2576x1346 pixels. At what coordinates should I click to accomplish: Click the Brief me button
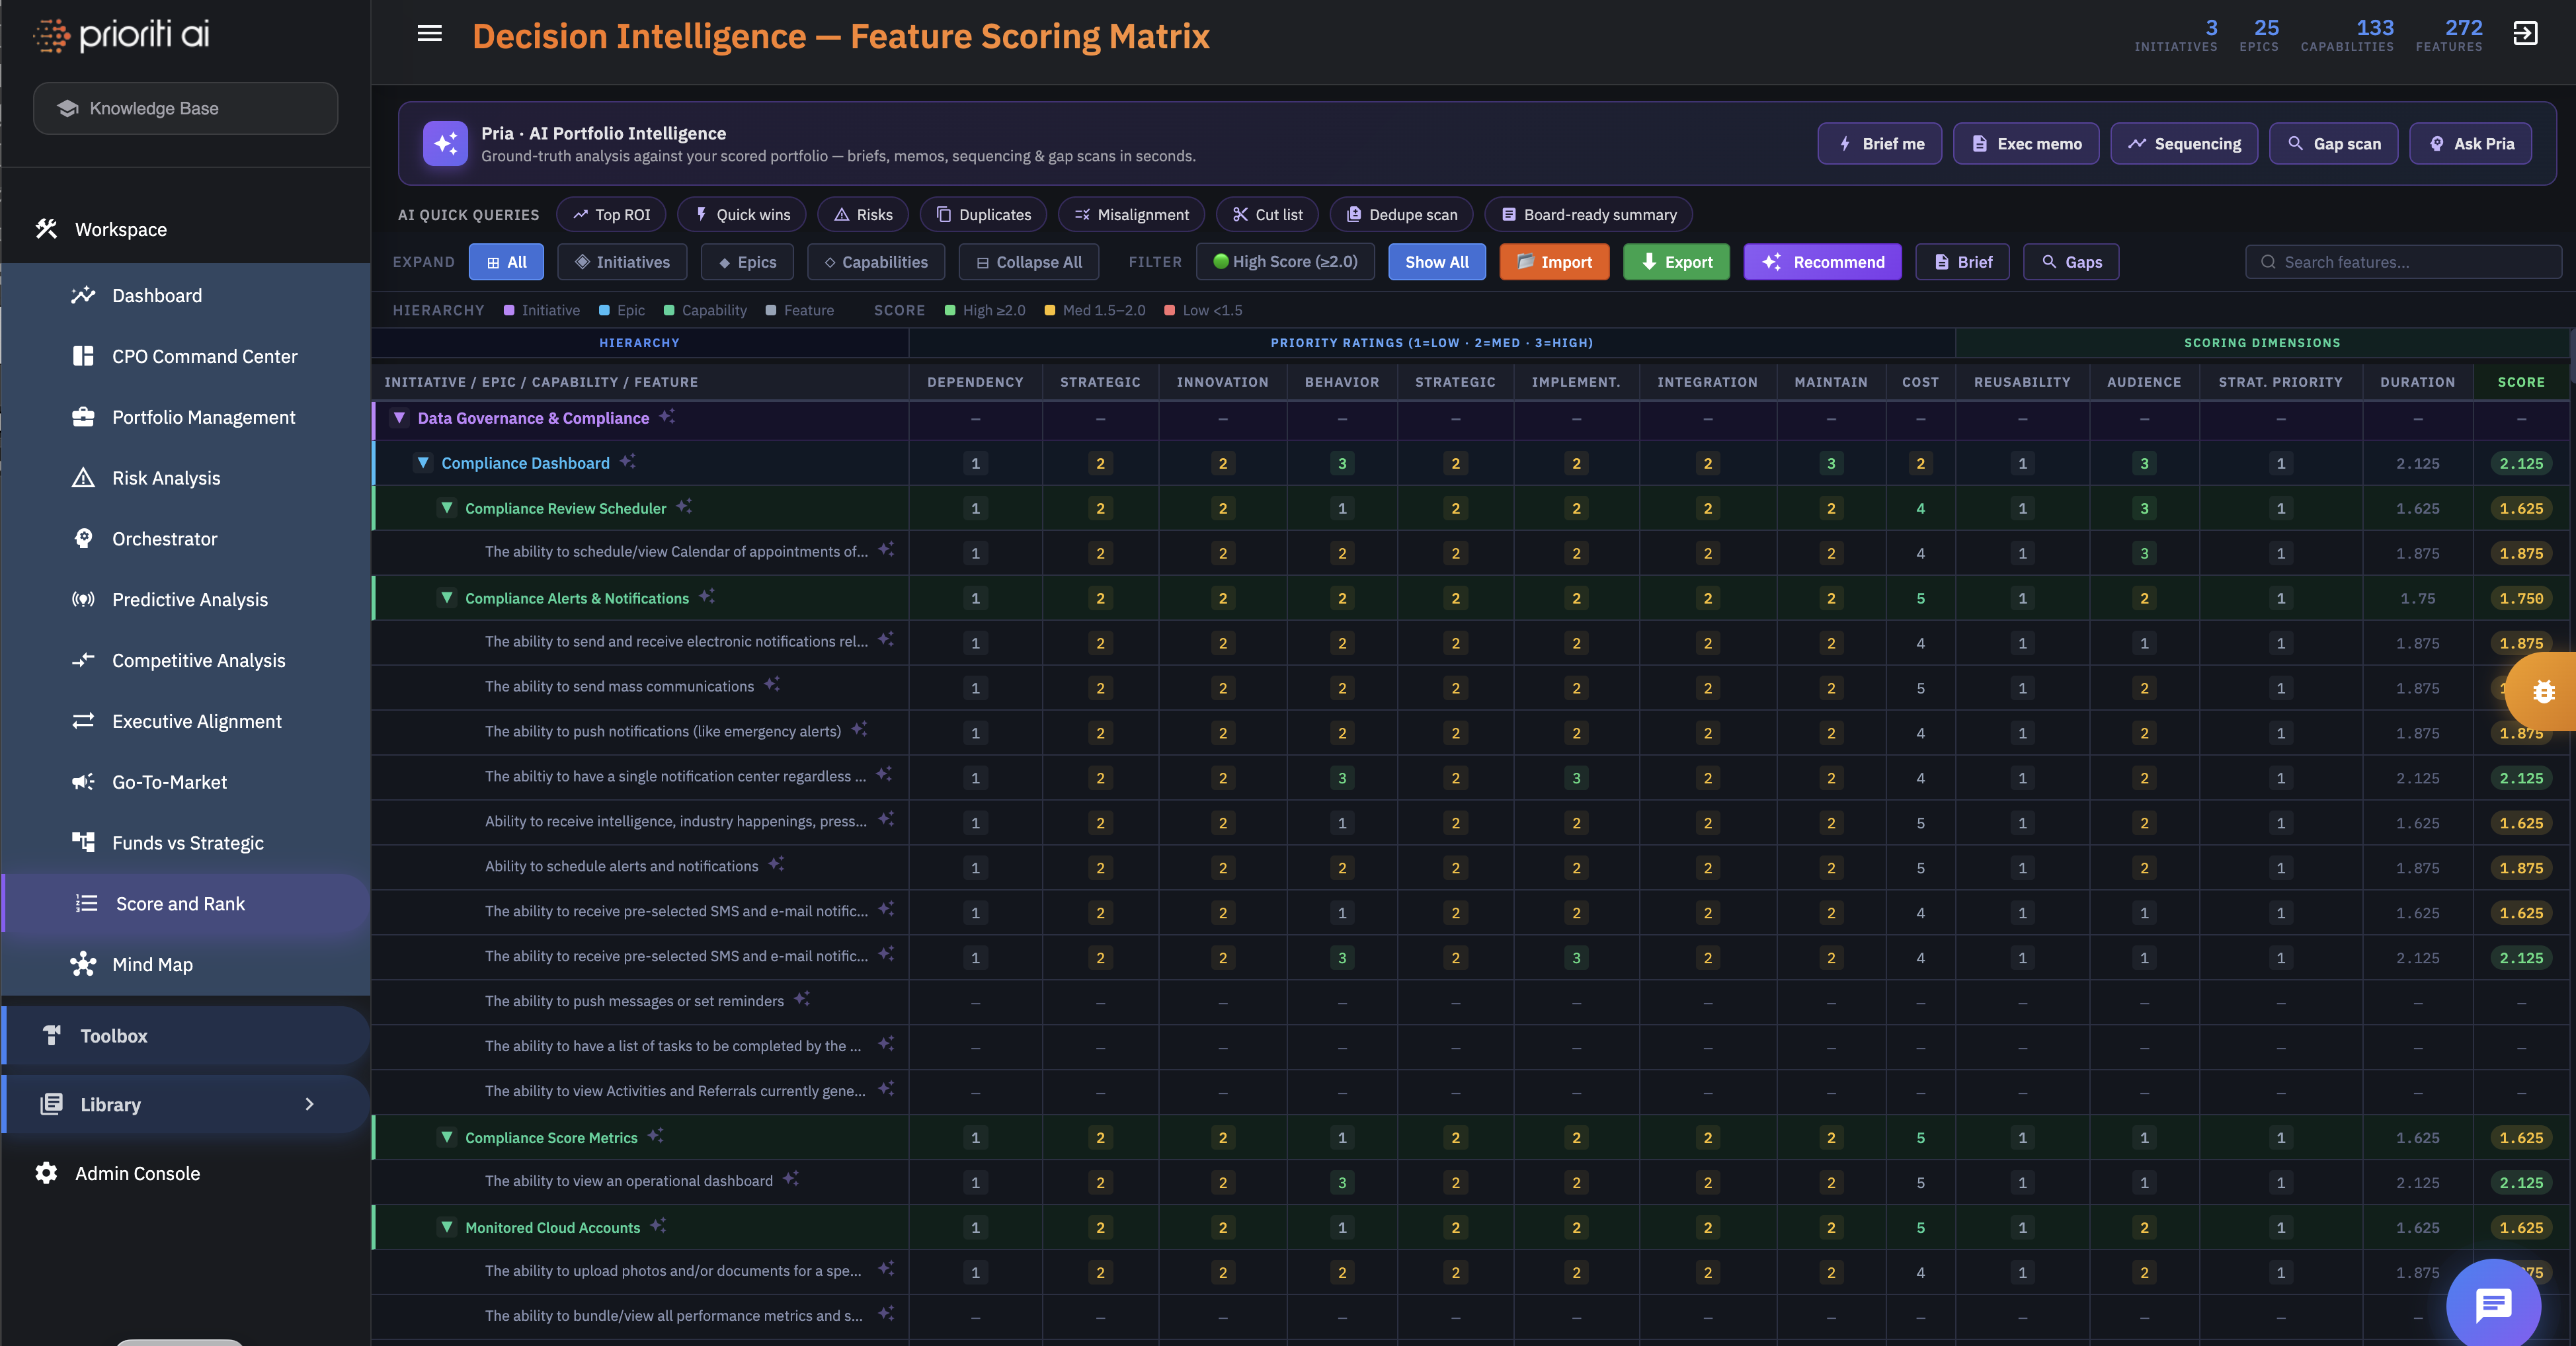click(1879, 143)
